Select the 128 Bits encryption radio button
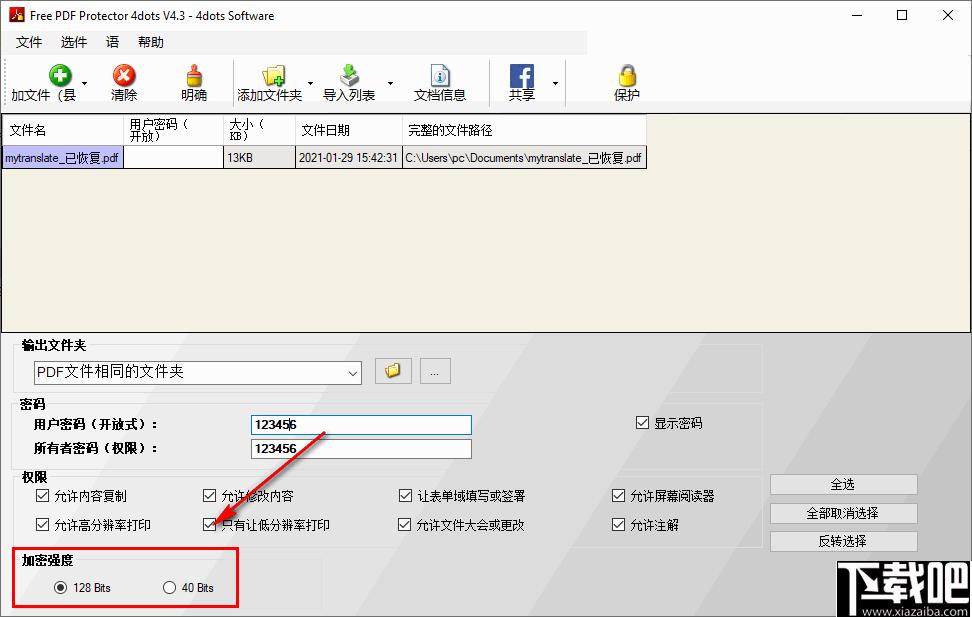Image resolution: width=972 pixels, height=617 pixels. (x=60, y=587)
